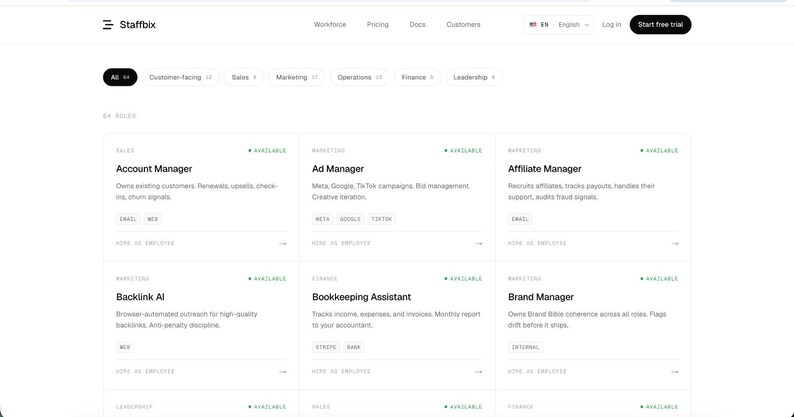Image resolution: width=794 pixels, height=417 pixels.
Task: Click the US flag language icon
Action: (x=533, y=24)
